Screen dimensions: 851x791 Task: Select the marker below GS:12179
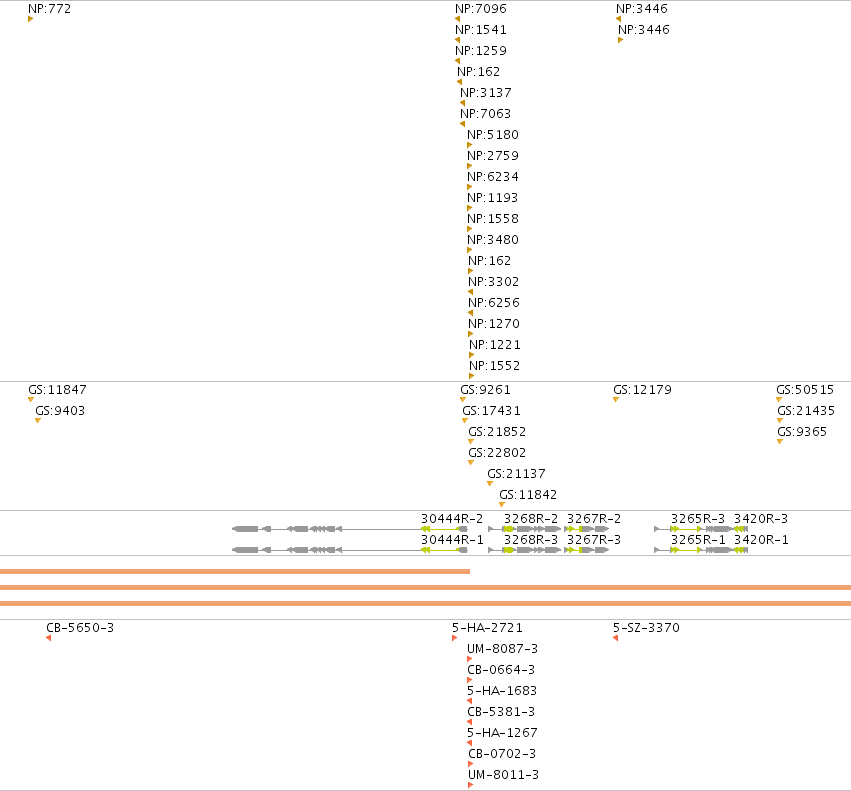616,400
